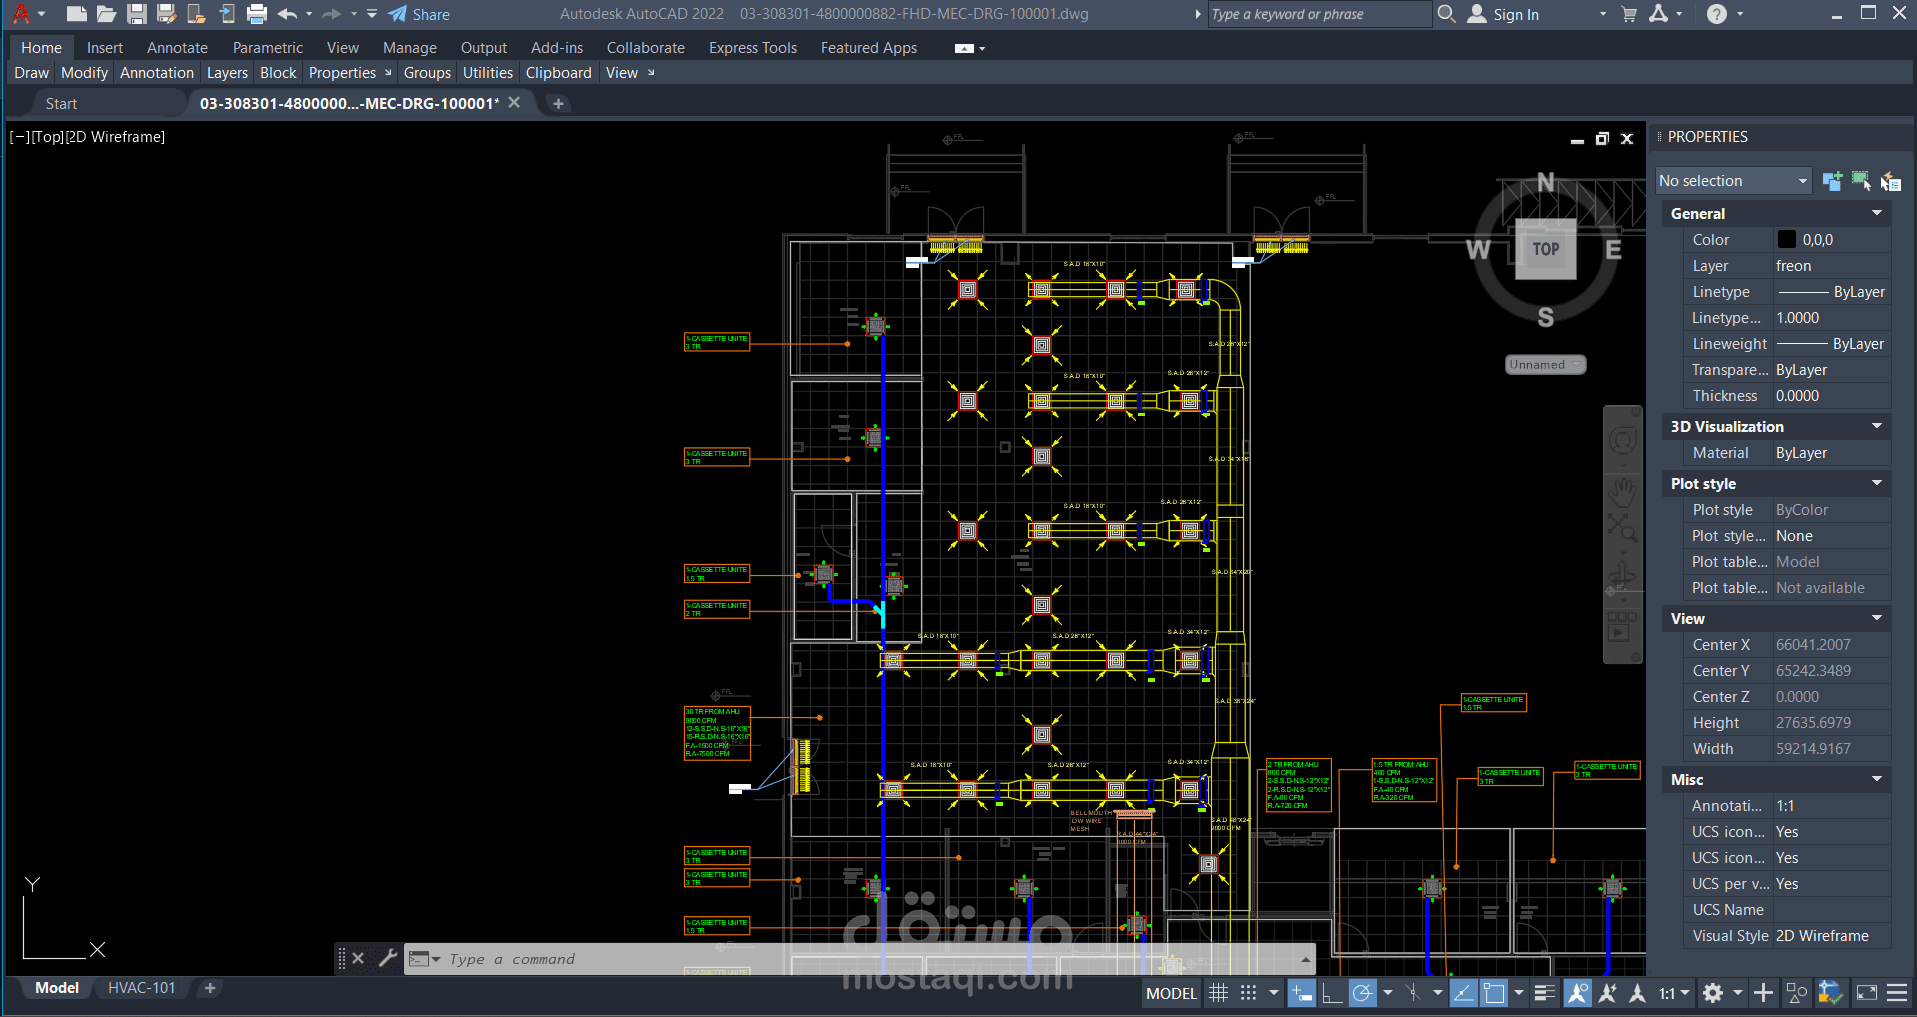Expand the Layers ribbon panel

(x=227, y=73)
